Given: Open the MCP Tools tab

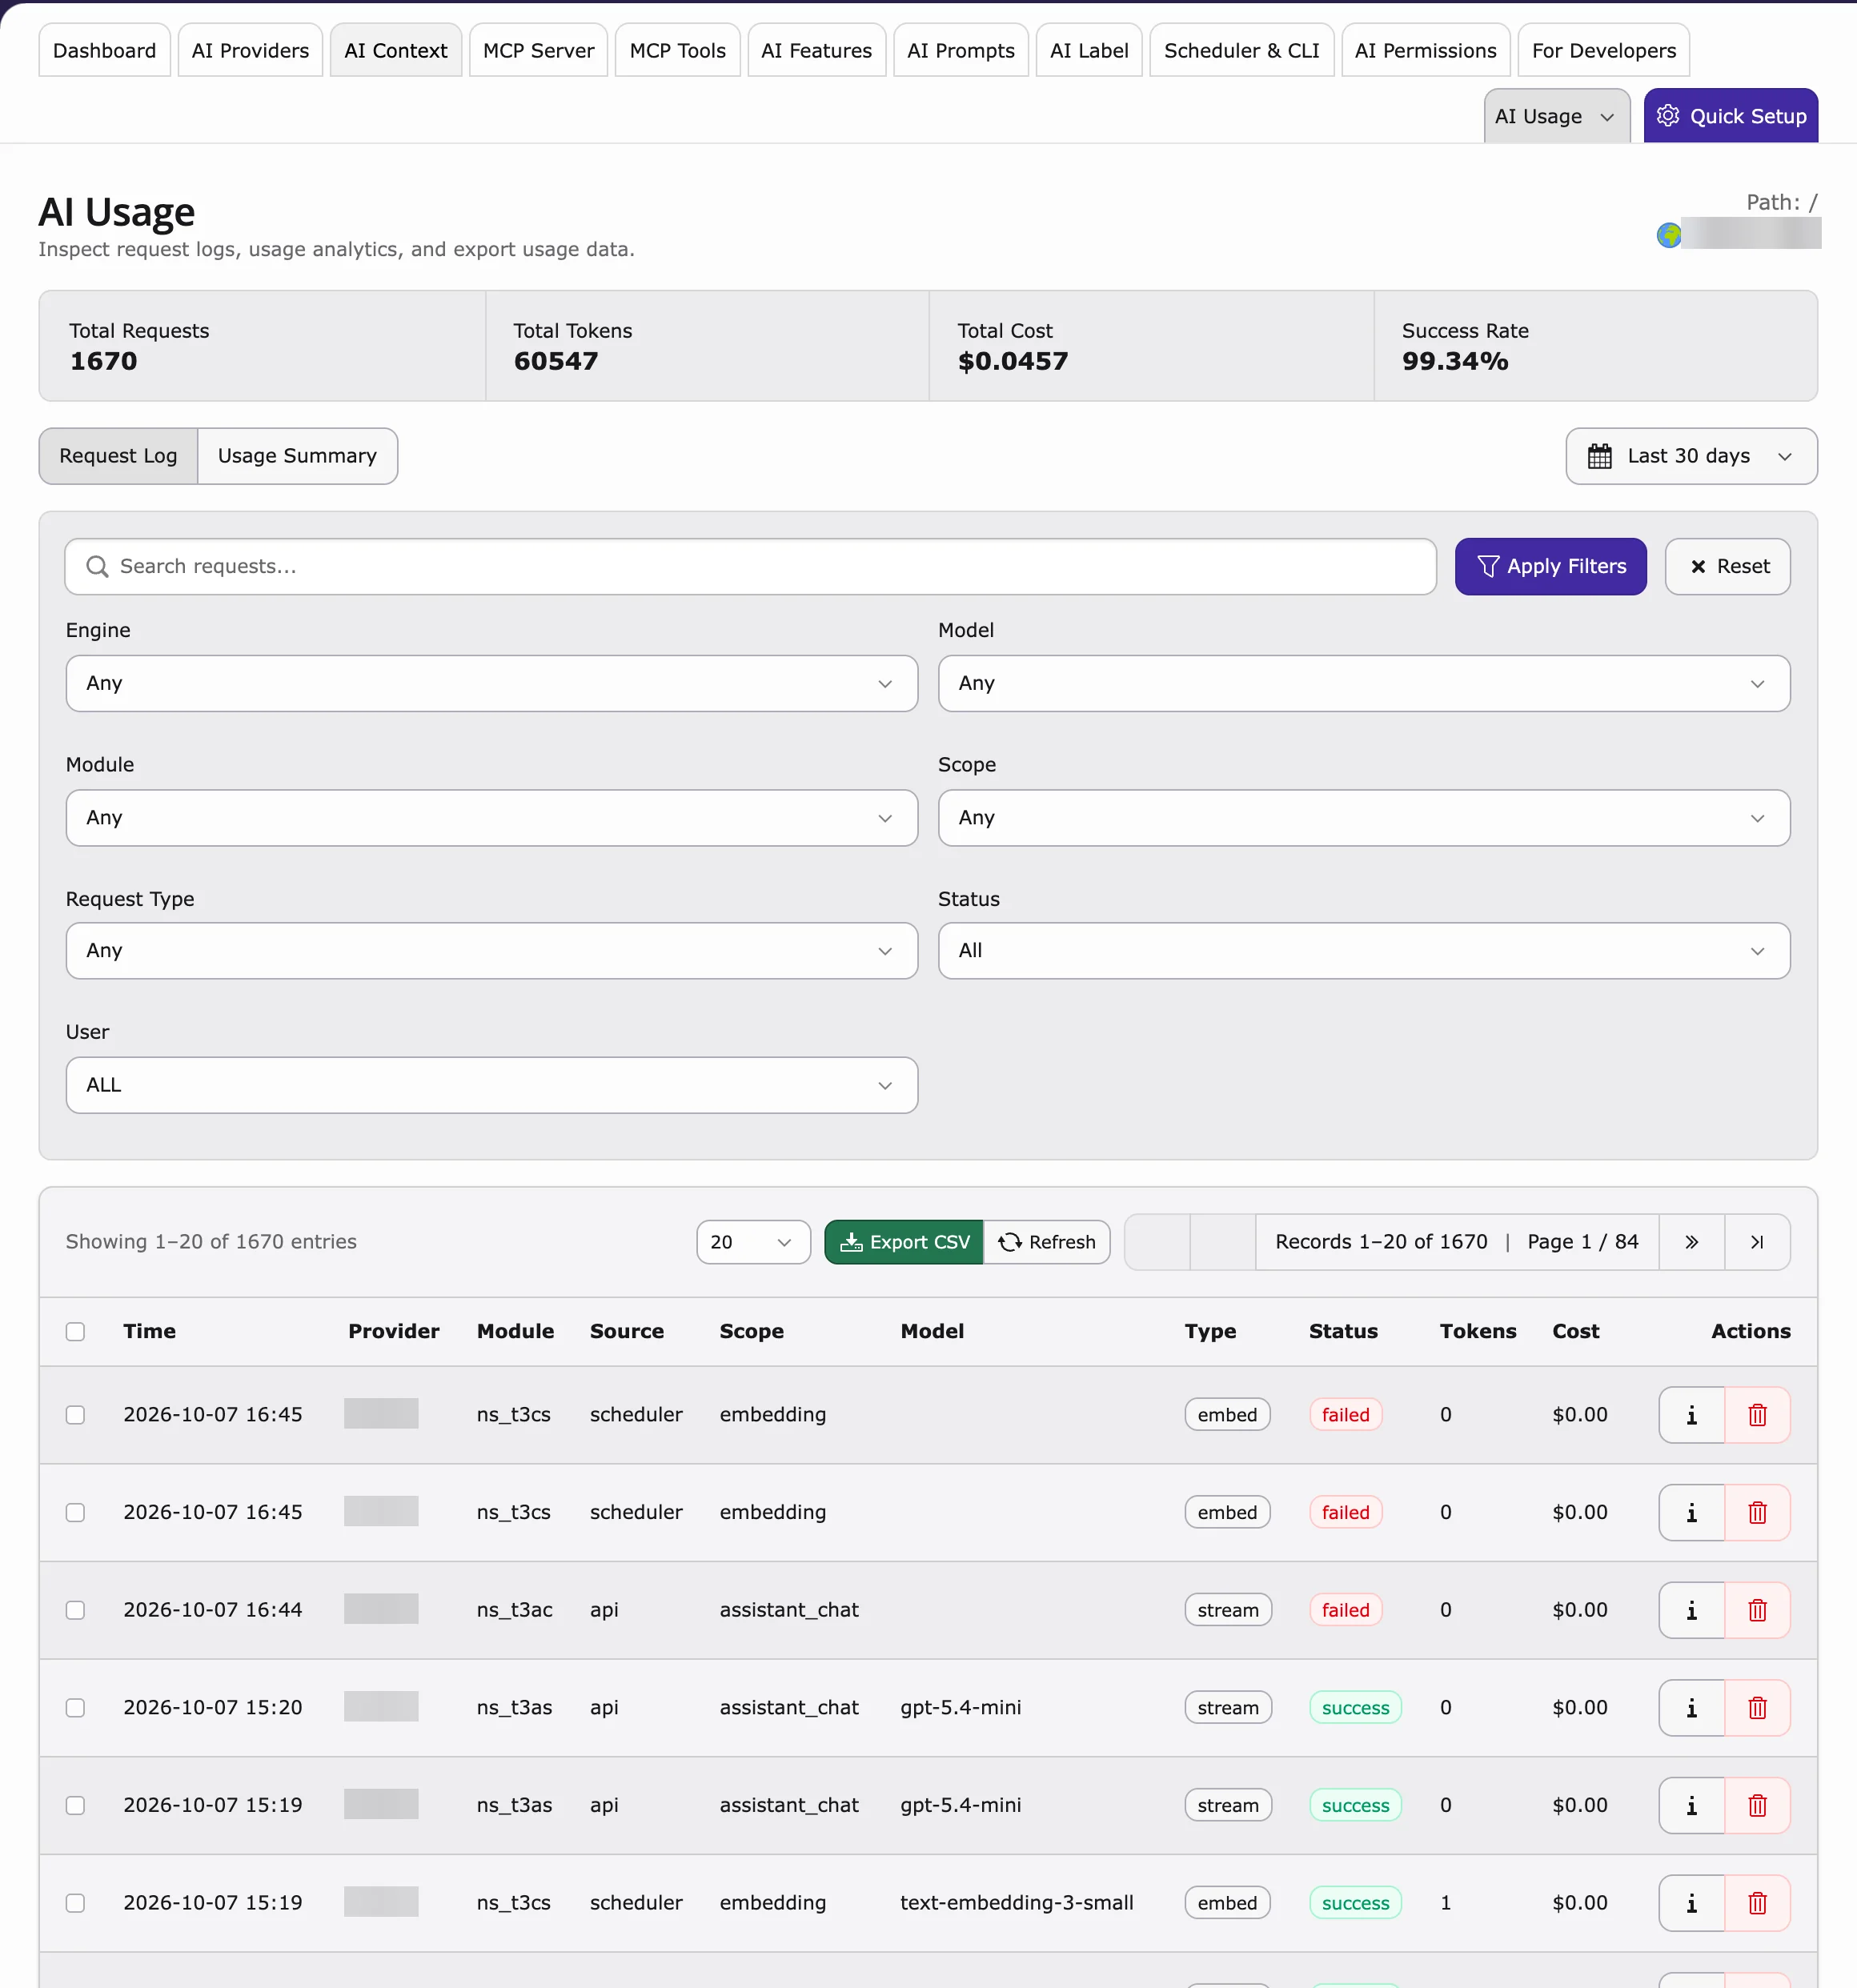Looking at the screenshot, I should [677, 50].
